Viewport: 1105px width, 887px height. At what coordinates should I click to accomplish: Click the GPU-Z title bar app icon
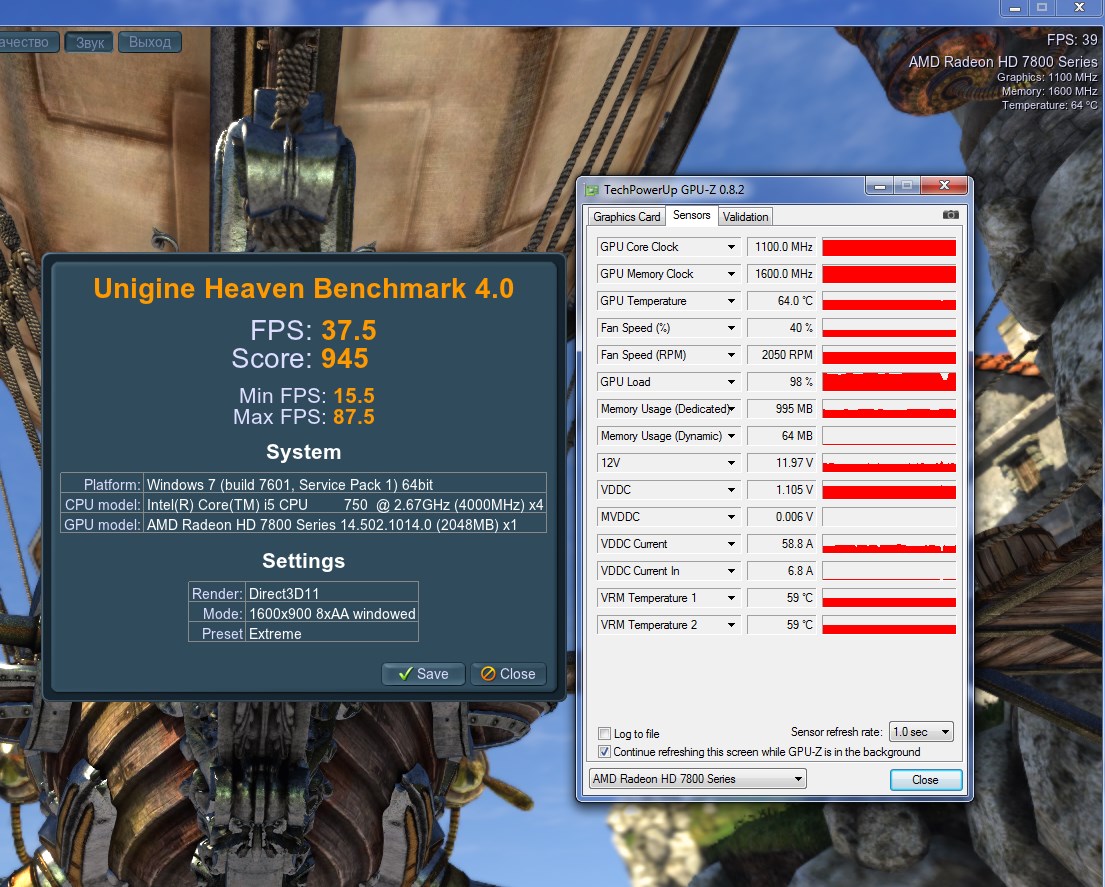point(591,190)
